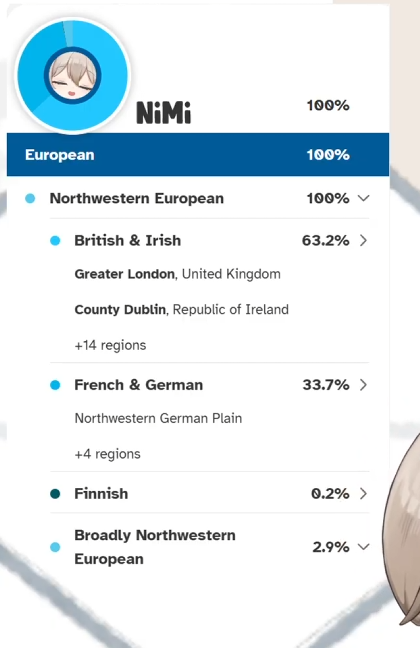Open the British & Irish arrow

pyautogui.click(x=363, y=241)
